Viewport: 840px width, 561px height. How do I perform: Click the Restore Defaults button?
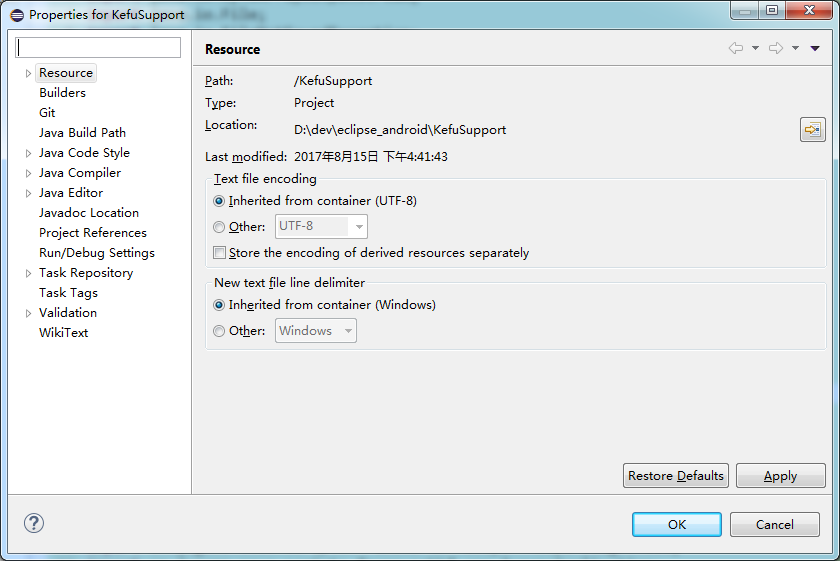676,476
